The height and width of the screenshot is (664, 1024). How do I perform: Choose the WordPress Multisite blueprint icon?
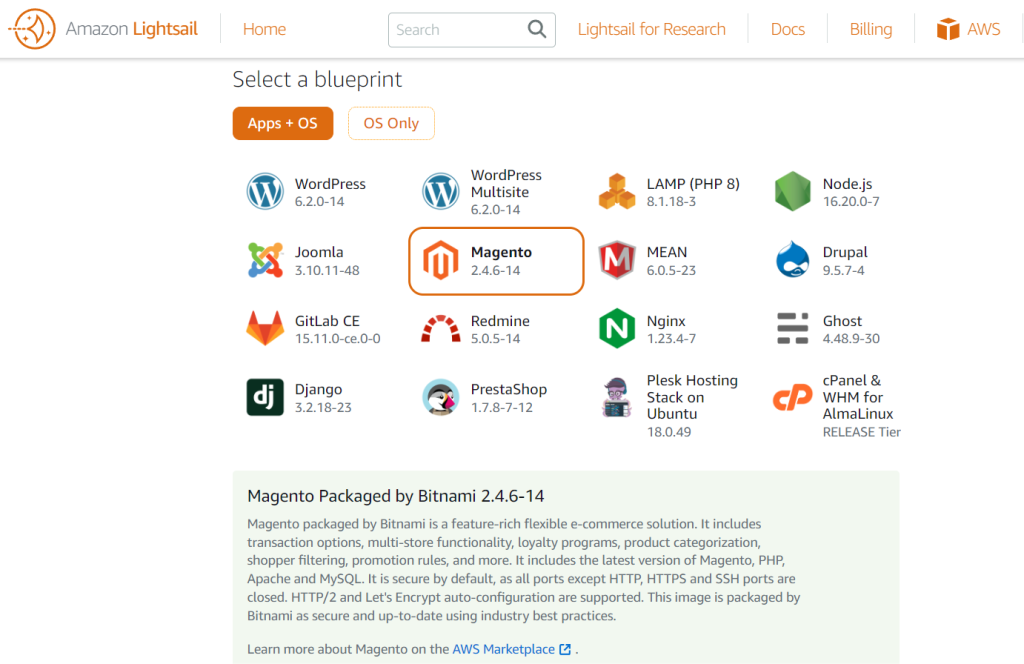pos(441,191)
